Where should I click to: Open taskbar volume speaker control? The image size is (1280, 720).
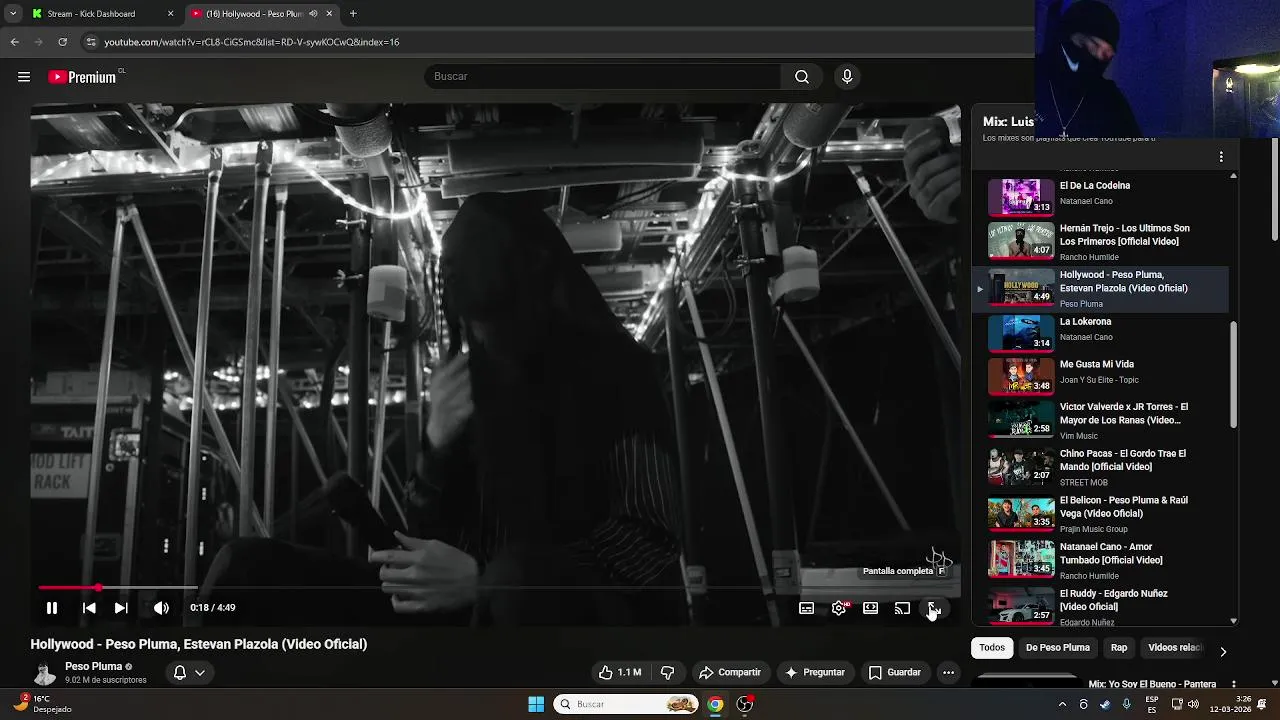pos(1193,704)
